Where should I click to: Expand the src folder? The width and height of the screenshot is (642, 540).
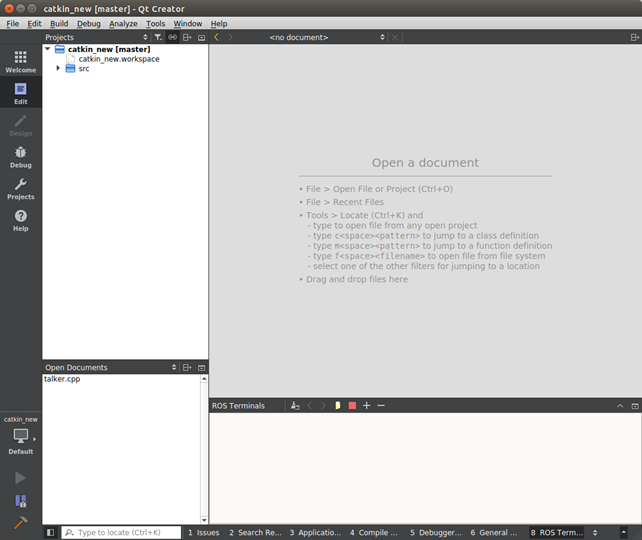58,68
